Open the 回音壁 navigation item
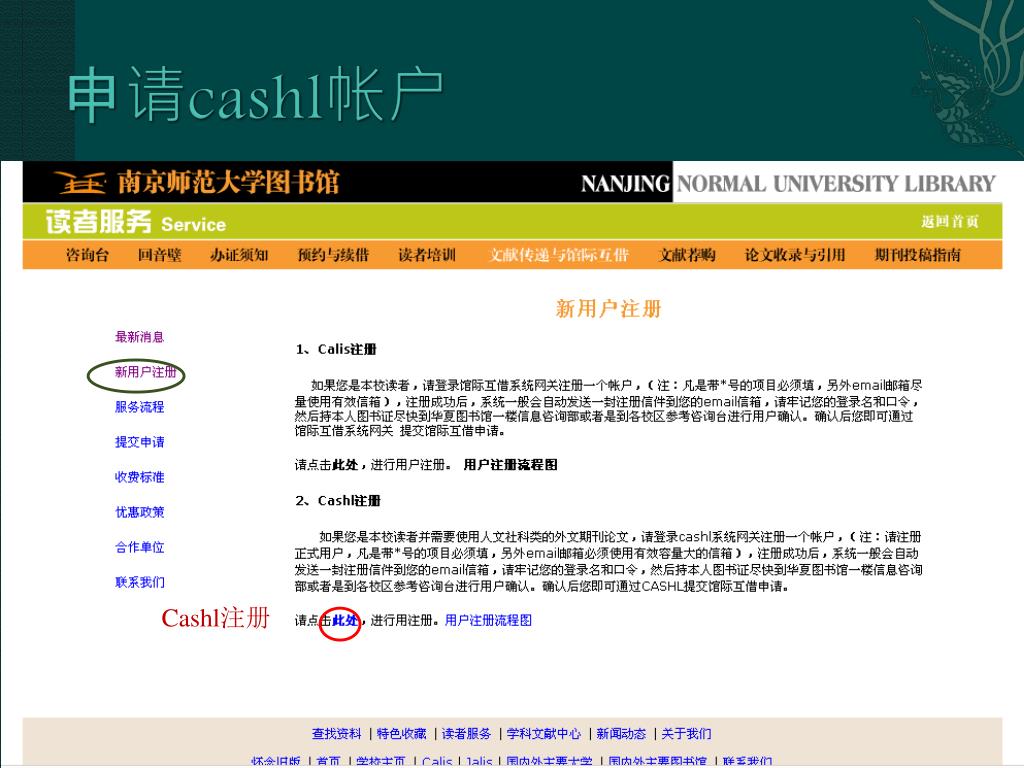1024x768 pixels. click(x=159, y=255)
